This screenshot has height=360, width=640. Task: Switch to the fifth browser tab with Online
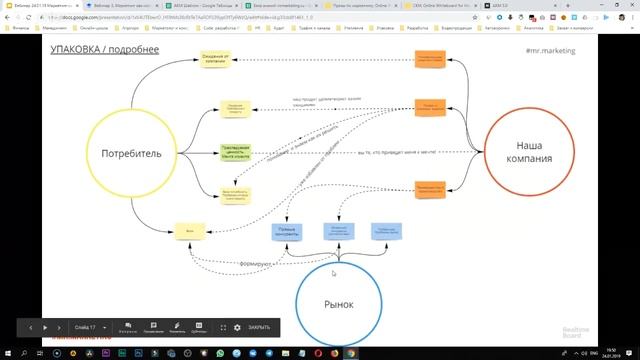point(362,6)
